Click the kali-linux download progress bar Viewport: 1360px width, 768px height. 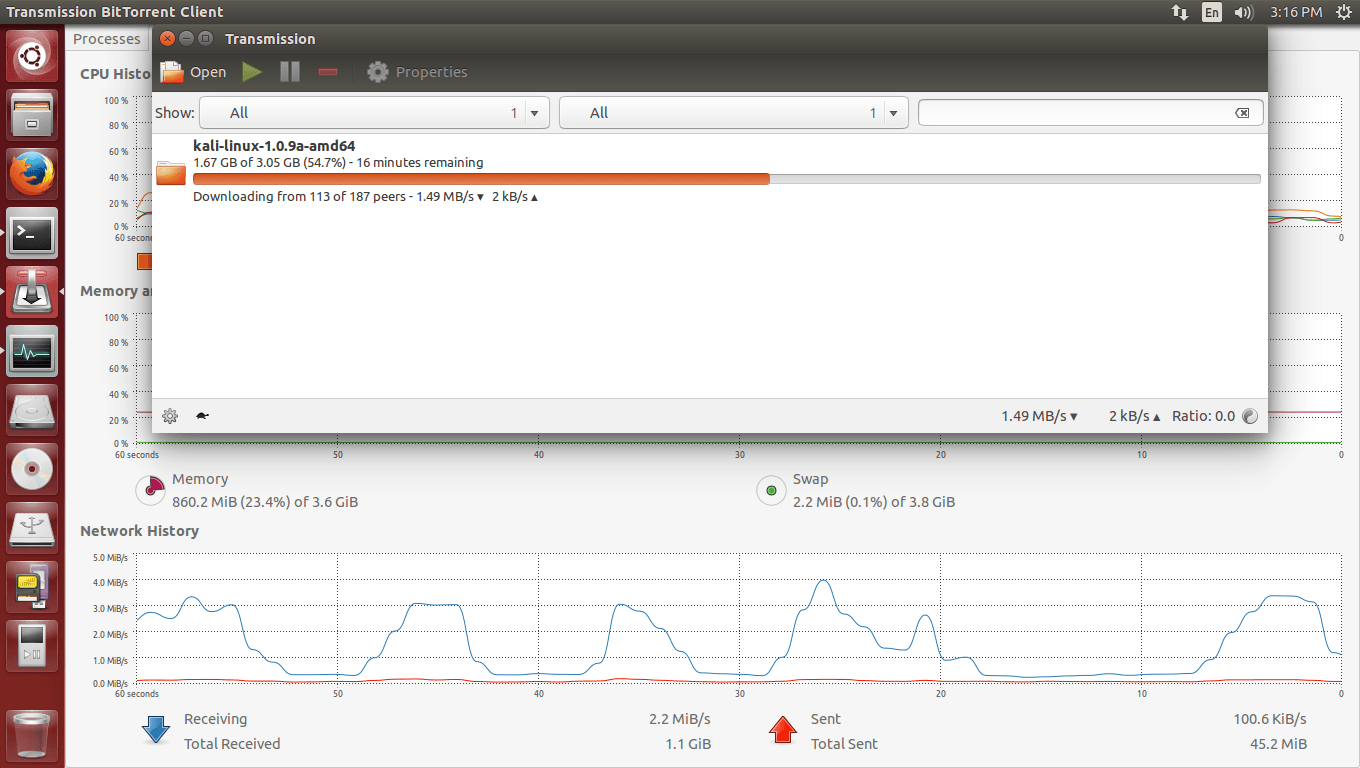(x=726, y=179)
